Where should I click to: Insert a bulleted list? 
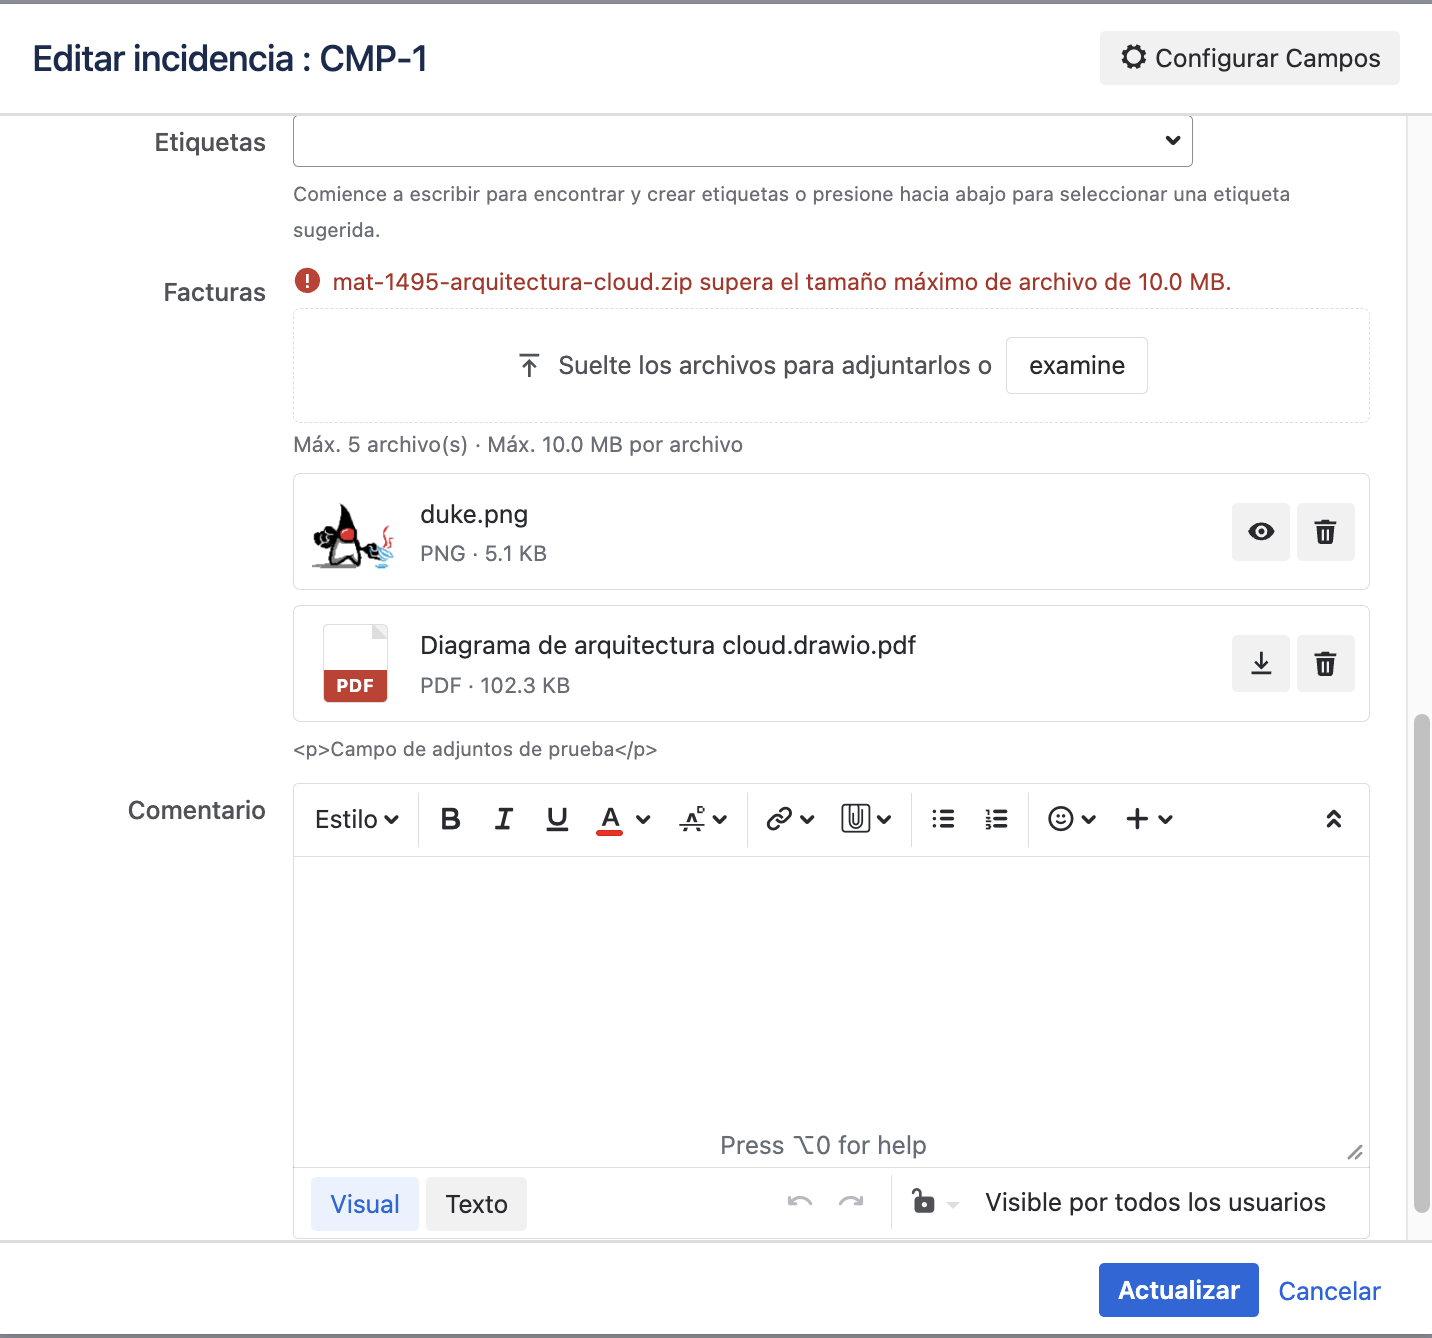pyautogui.click(x=943, y=819)
